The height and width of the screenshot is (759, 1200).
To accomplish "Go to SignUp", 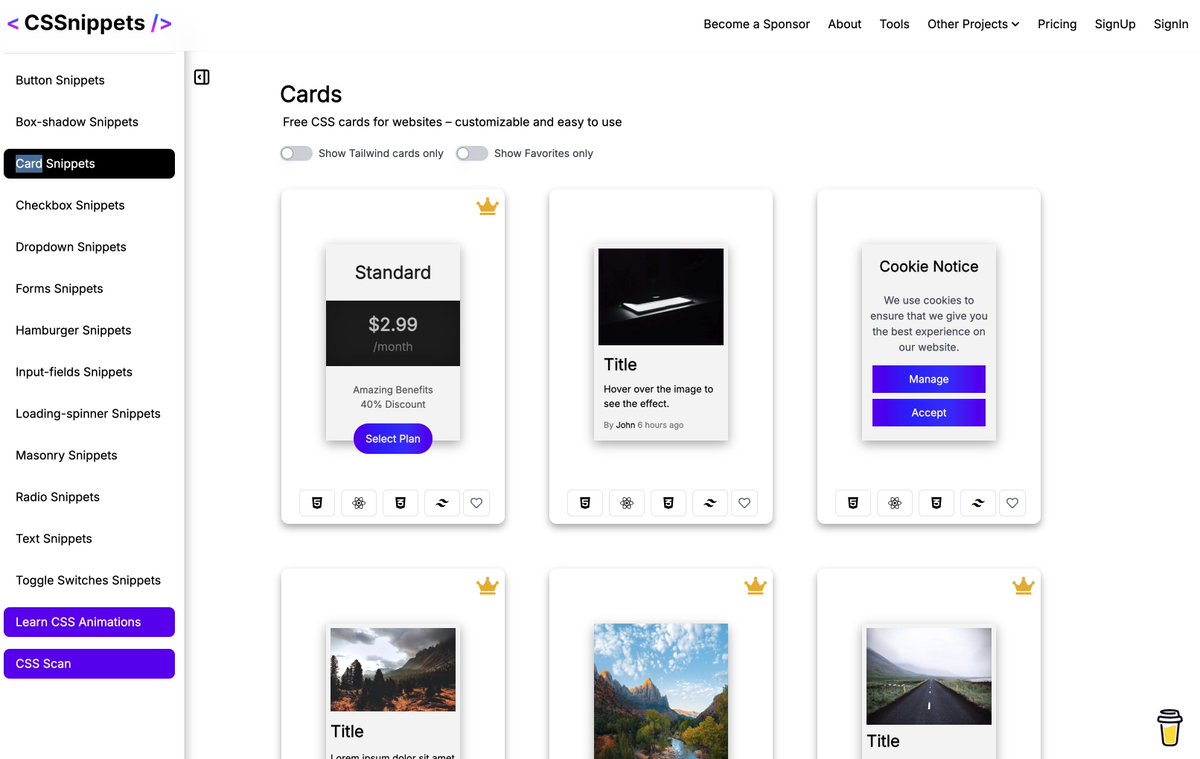I will pos(1115,24).
